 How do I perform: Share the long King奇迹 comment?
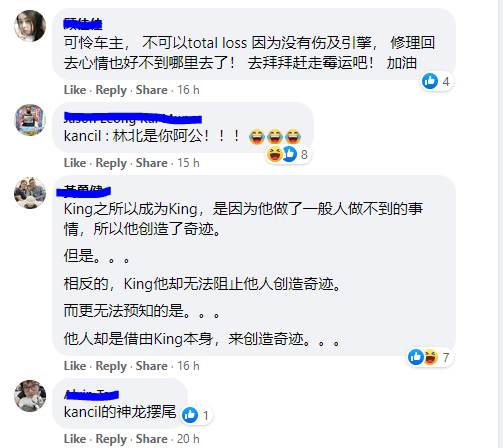click(x=151, y=366)
